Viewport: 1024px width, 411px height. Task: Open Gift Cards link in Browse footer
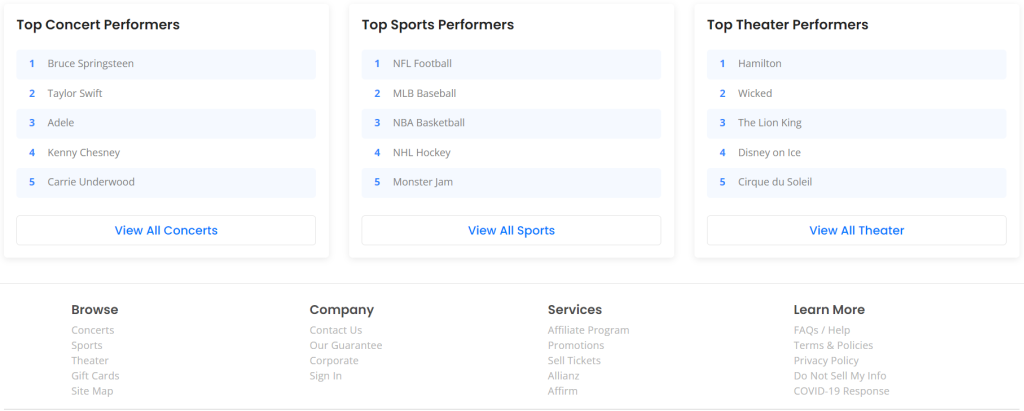95,376
